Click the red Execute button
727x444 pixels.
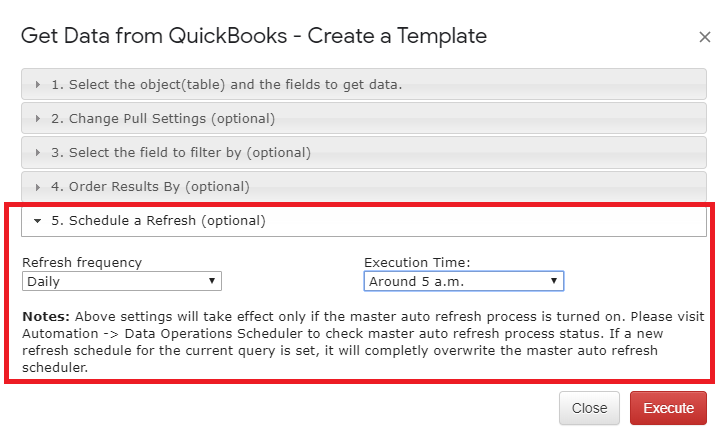point(668,408)
